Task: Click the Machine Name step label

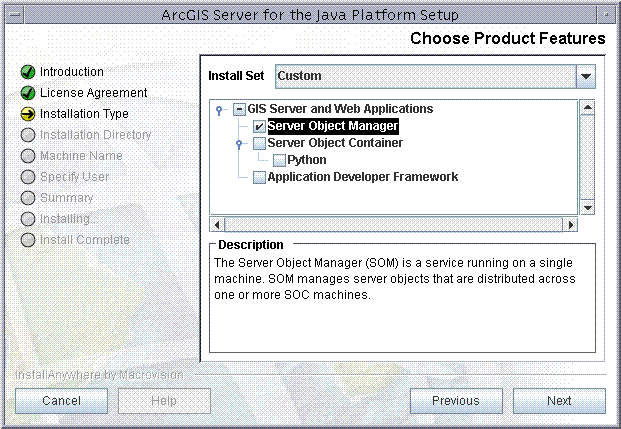Action: (x=81, y=156)
